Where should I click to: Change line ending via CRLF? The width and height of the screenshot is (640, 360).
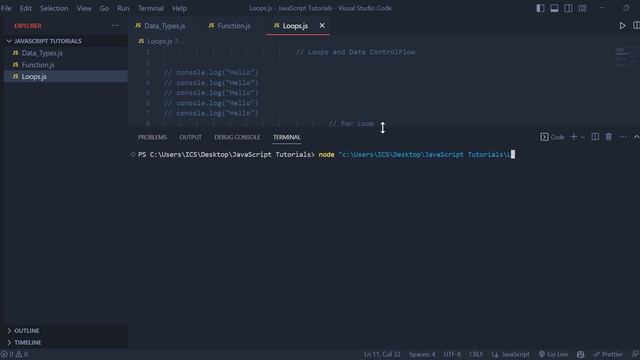point(476,354)
